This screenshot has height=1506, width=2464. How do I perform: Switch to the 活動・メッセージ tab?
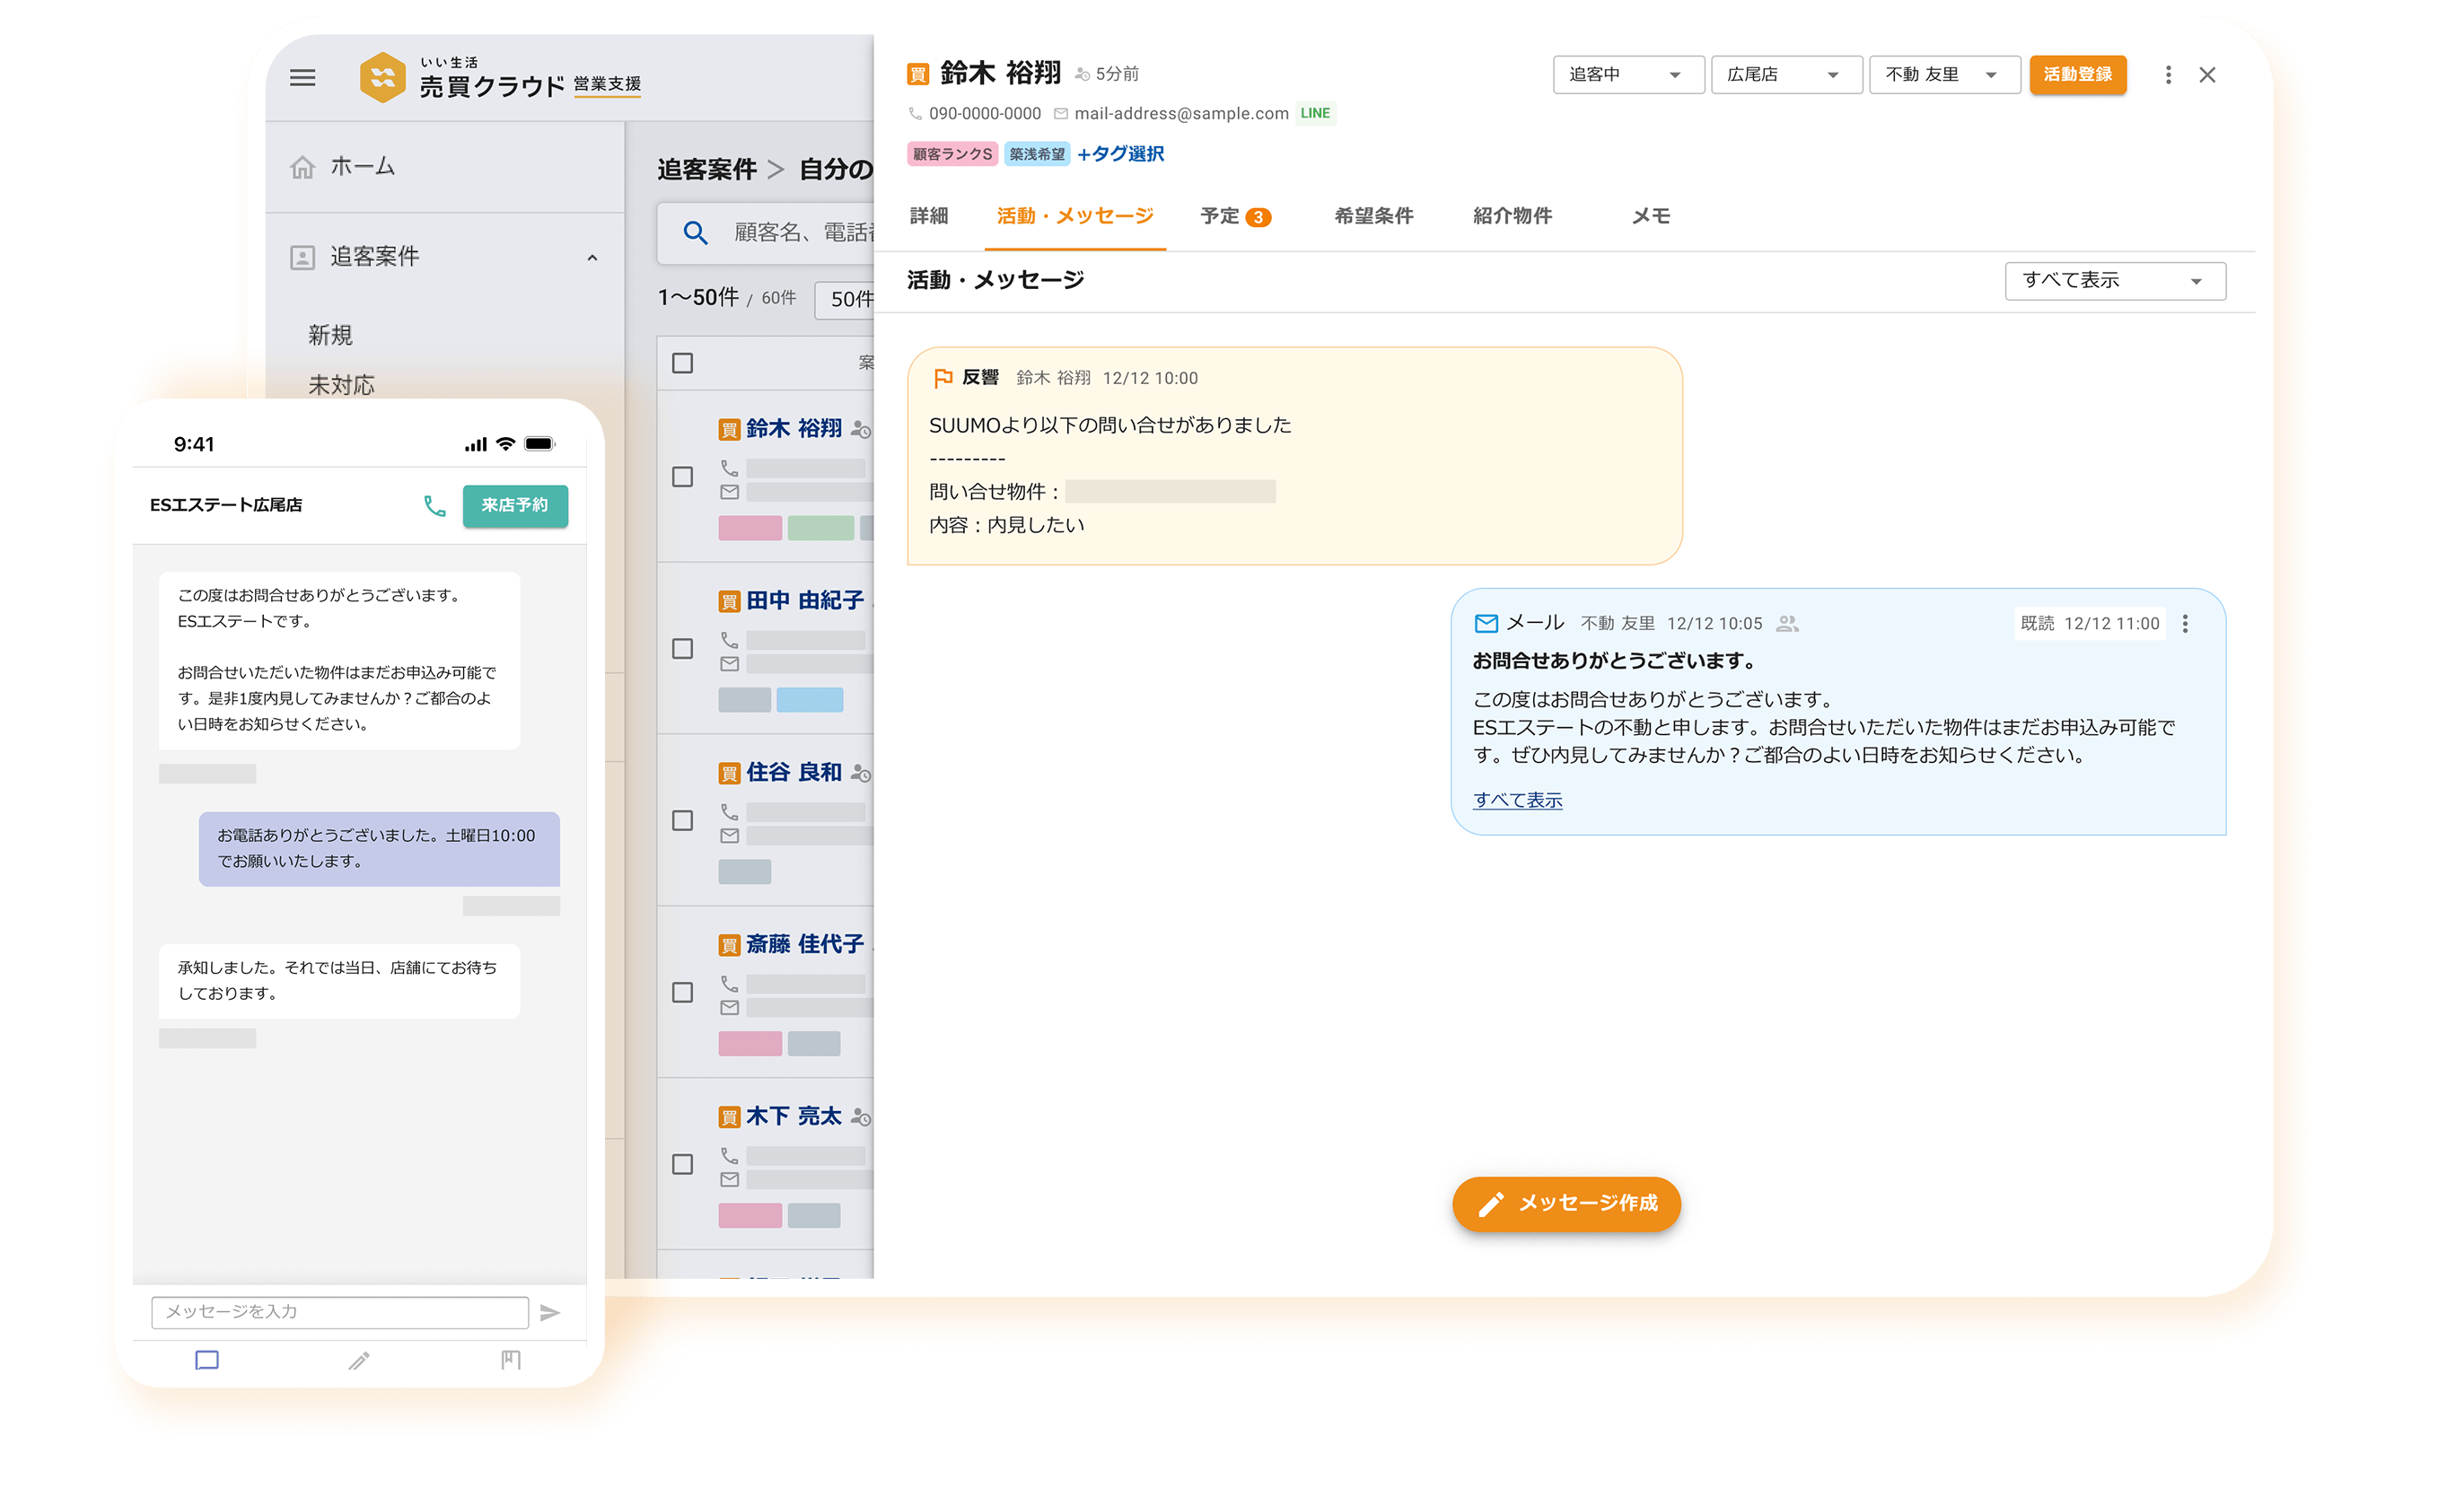tap(1075, 216)
